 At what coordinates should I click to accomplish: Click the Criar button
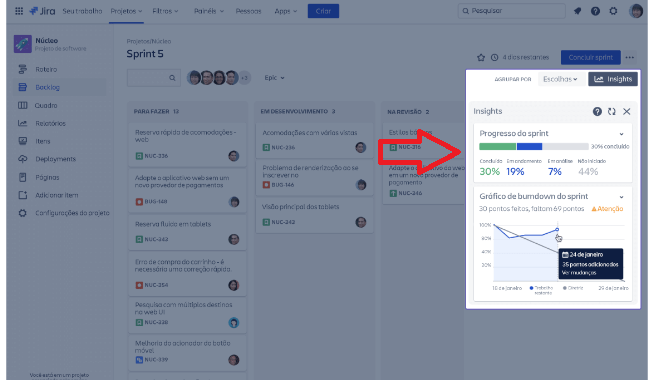coord(323,11)
